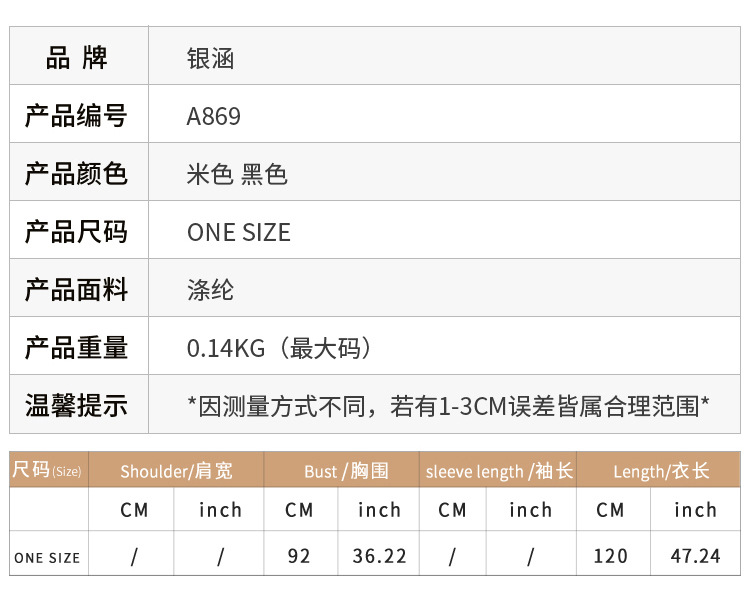Click the Length/衣长 column header
The height and width of the screenshot is (594, 750).
(x=661, y=471)
